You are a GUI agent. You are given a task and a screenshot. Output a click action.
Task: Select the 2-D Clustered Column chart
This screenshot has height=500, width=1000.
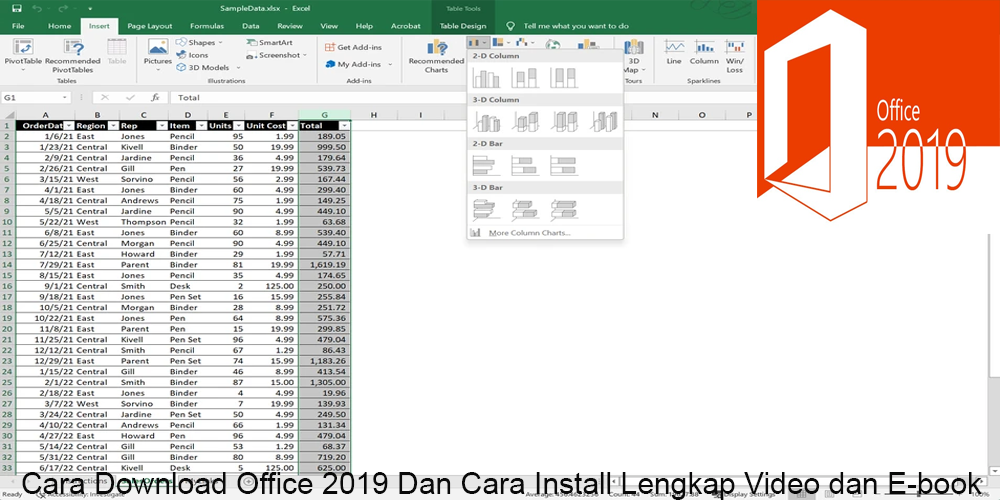486,78
